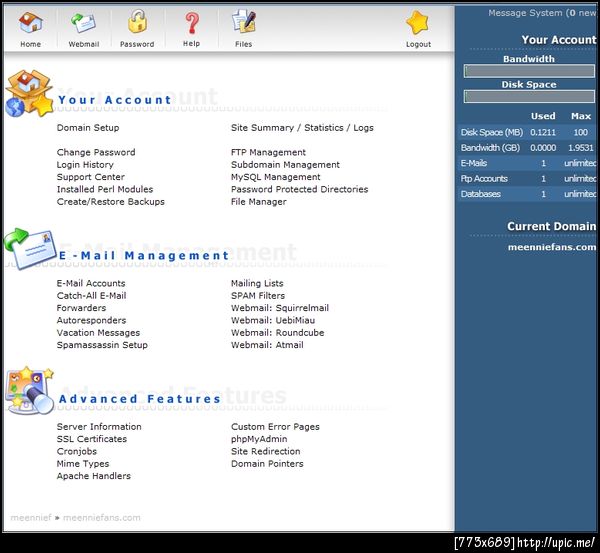
Task: Open Domain Setup
Action: tap(88, 128)
